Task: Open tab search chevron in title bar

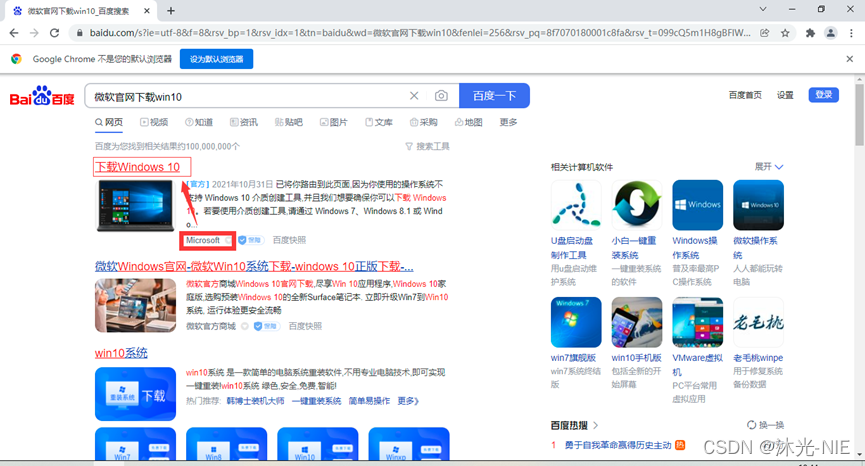Action: pos(763,9)
